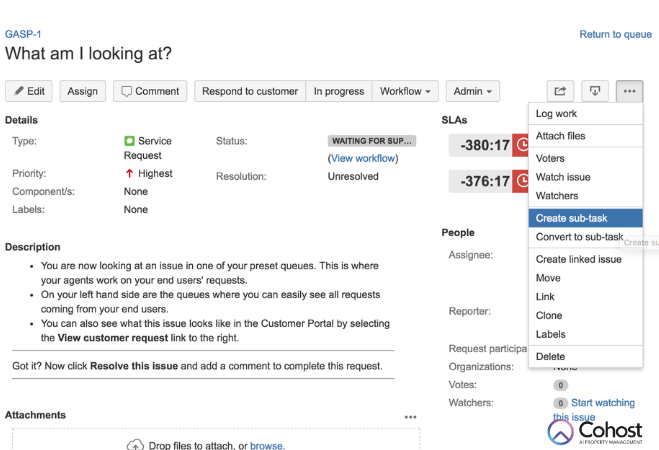This screenshot has width=659, height=450.
Task: Click the export/download icon button
Action: tap(595, 91)
